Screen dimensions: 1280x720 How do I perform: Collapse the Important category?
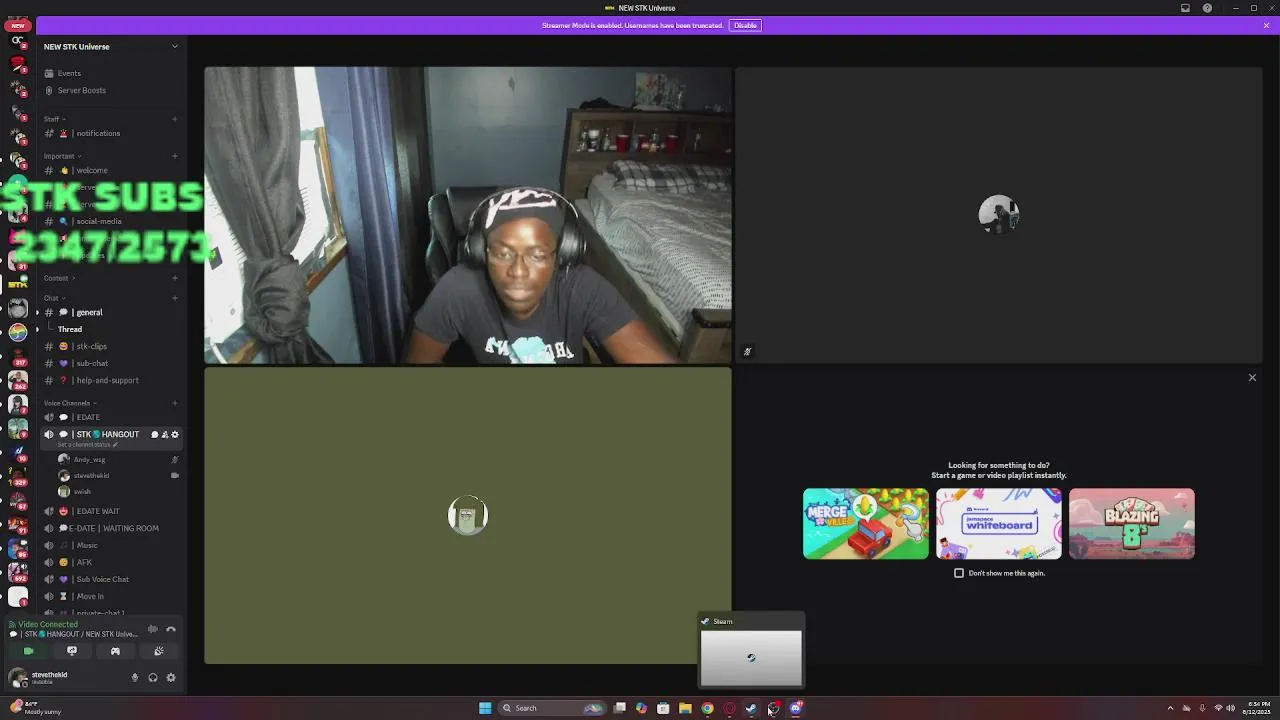(62, 156)
